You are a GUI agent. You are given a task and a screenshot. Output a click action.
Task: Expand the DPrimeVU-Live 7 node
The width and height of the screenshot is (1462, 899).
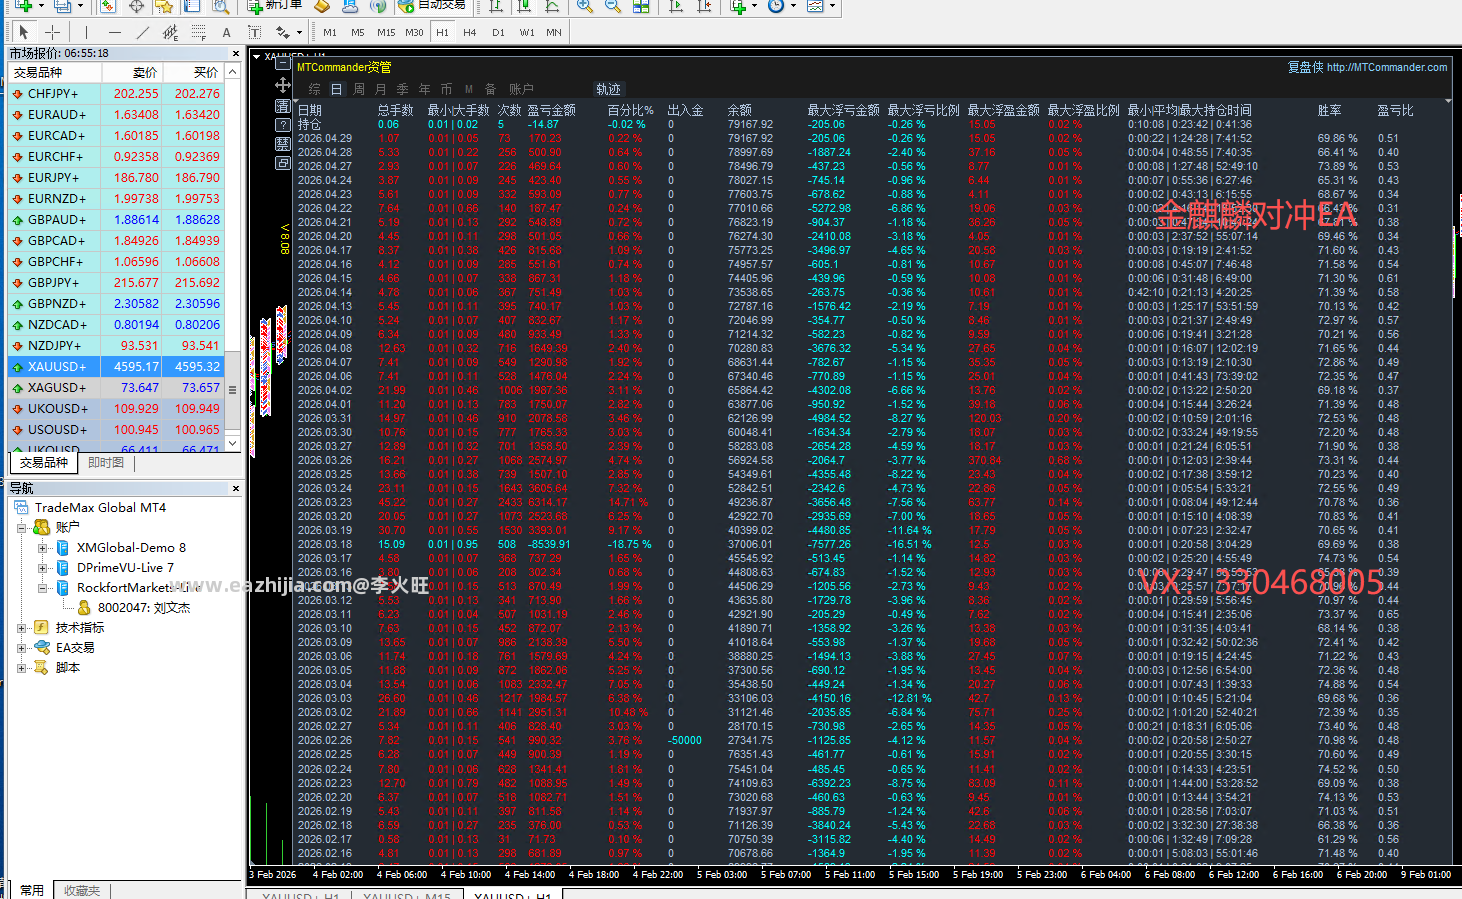click(42, 567)
